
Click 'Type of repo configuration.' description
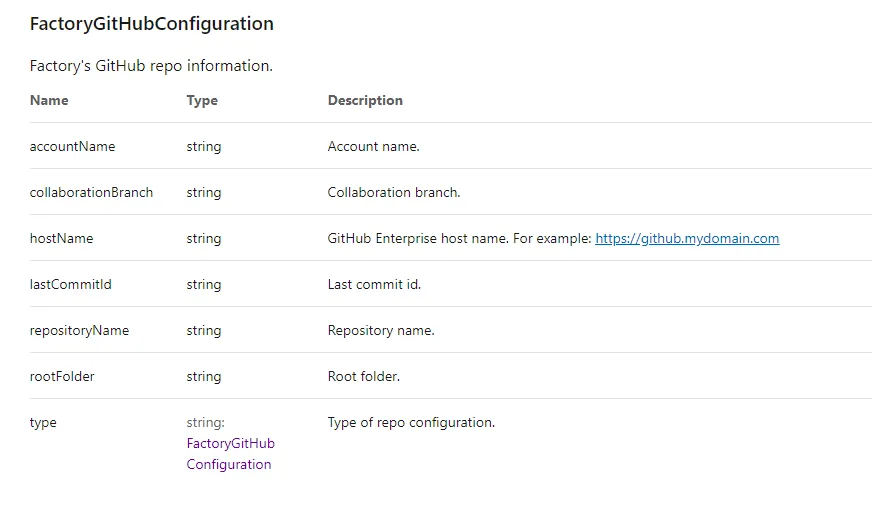(x=411, y=423)
